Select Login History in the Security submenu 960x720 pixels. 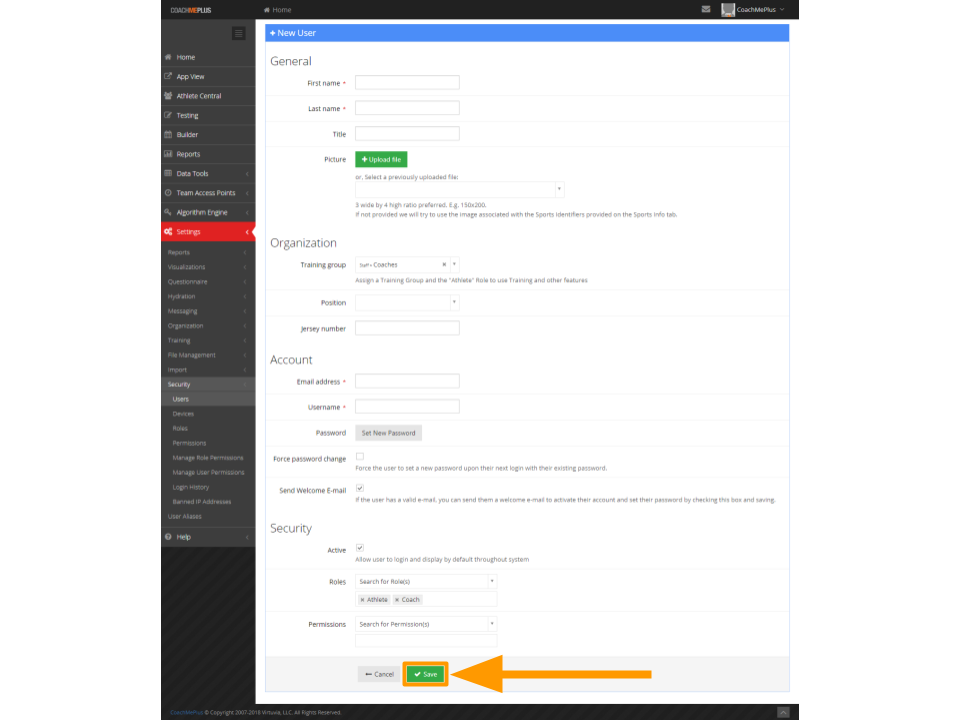(x=191, y=487)
